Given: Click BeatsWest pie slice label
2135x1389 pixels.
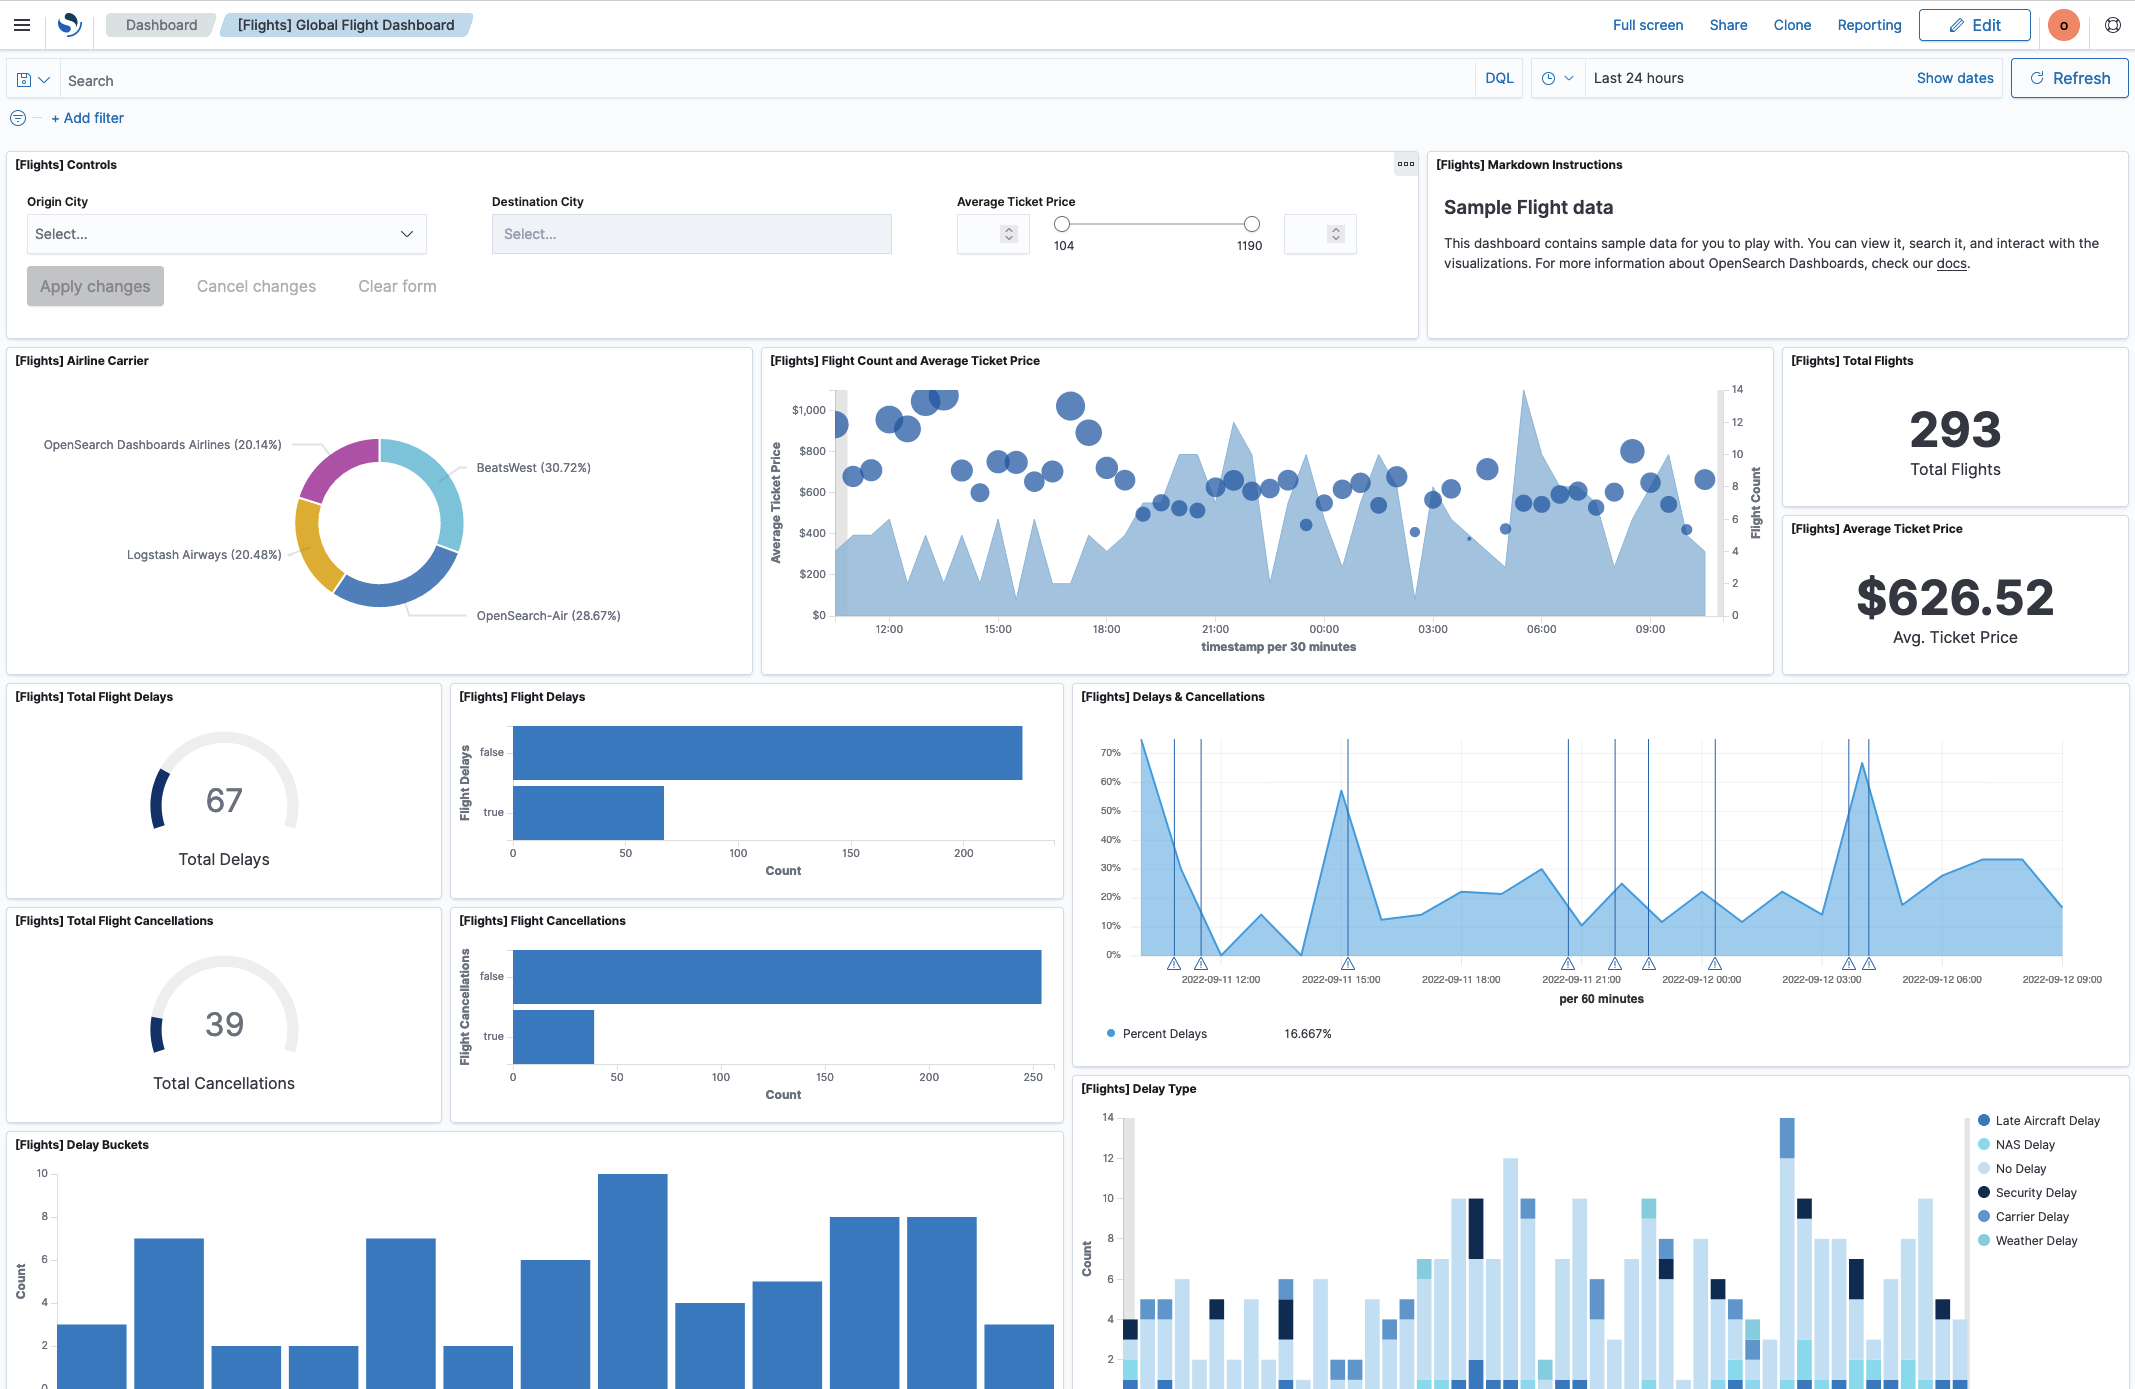Looking at the screenshot, I should (x=533, y=468).
